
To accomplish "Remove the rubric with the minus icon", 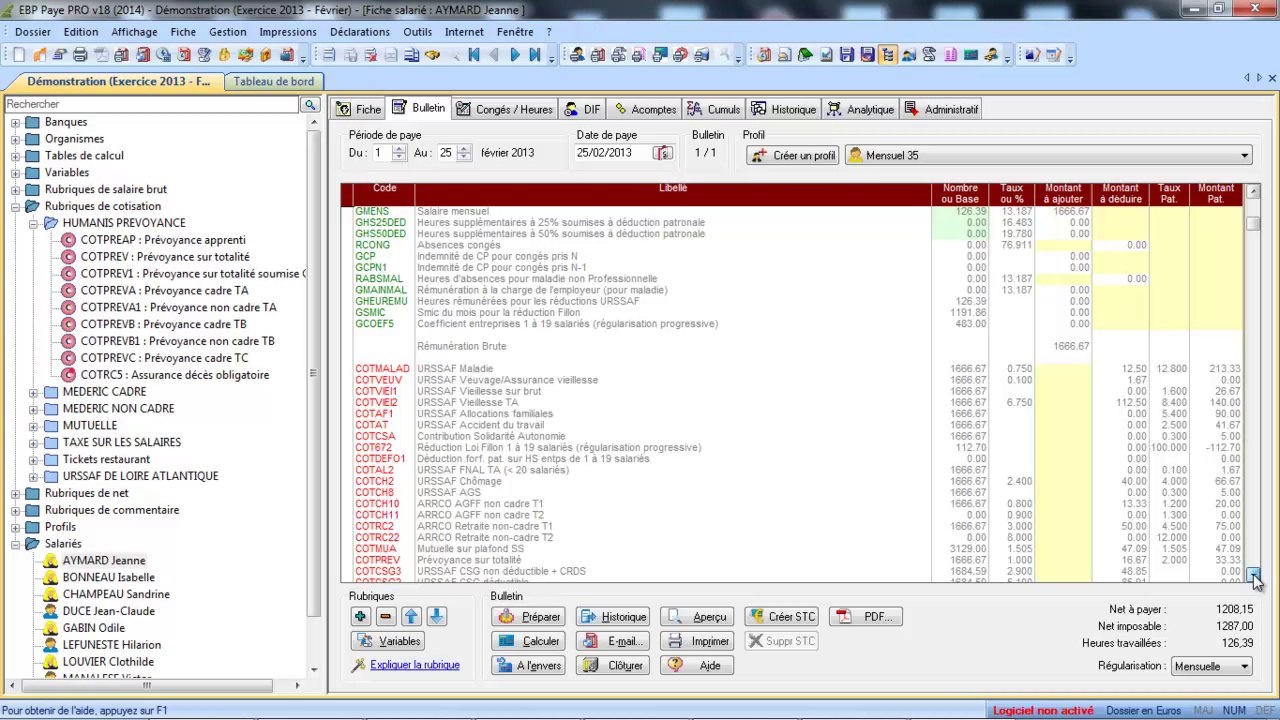I will 385,617.
